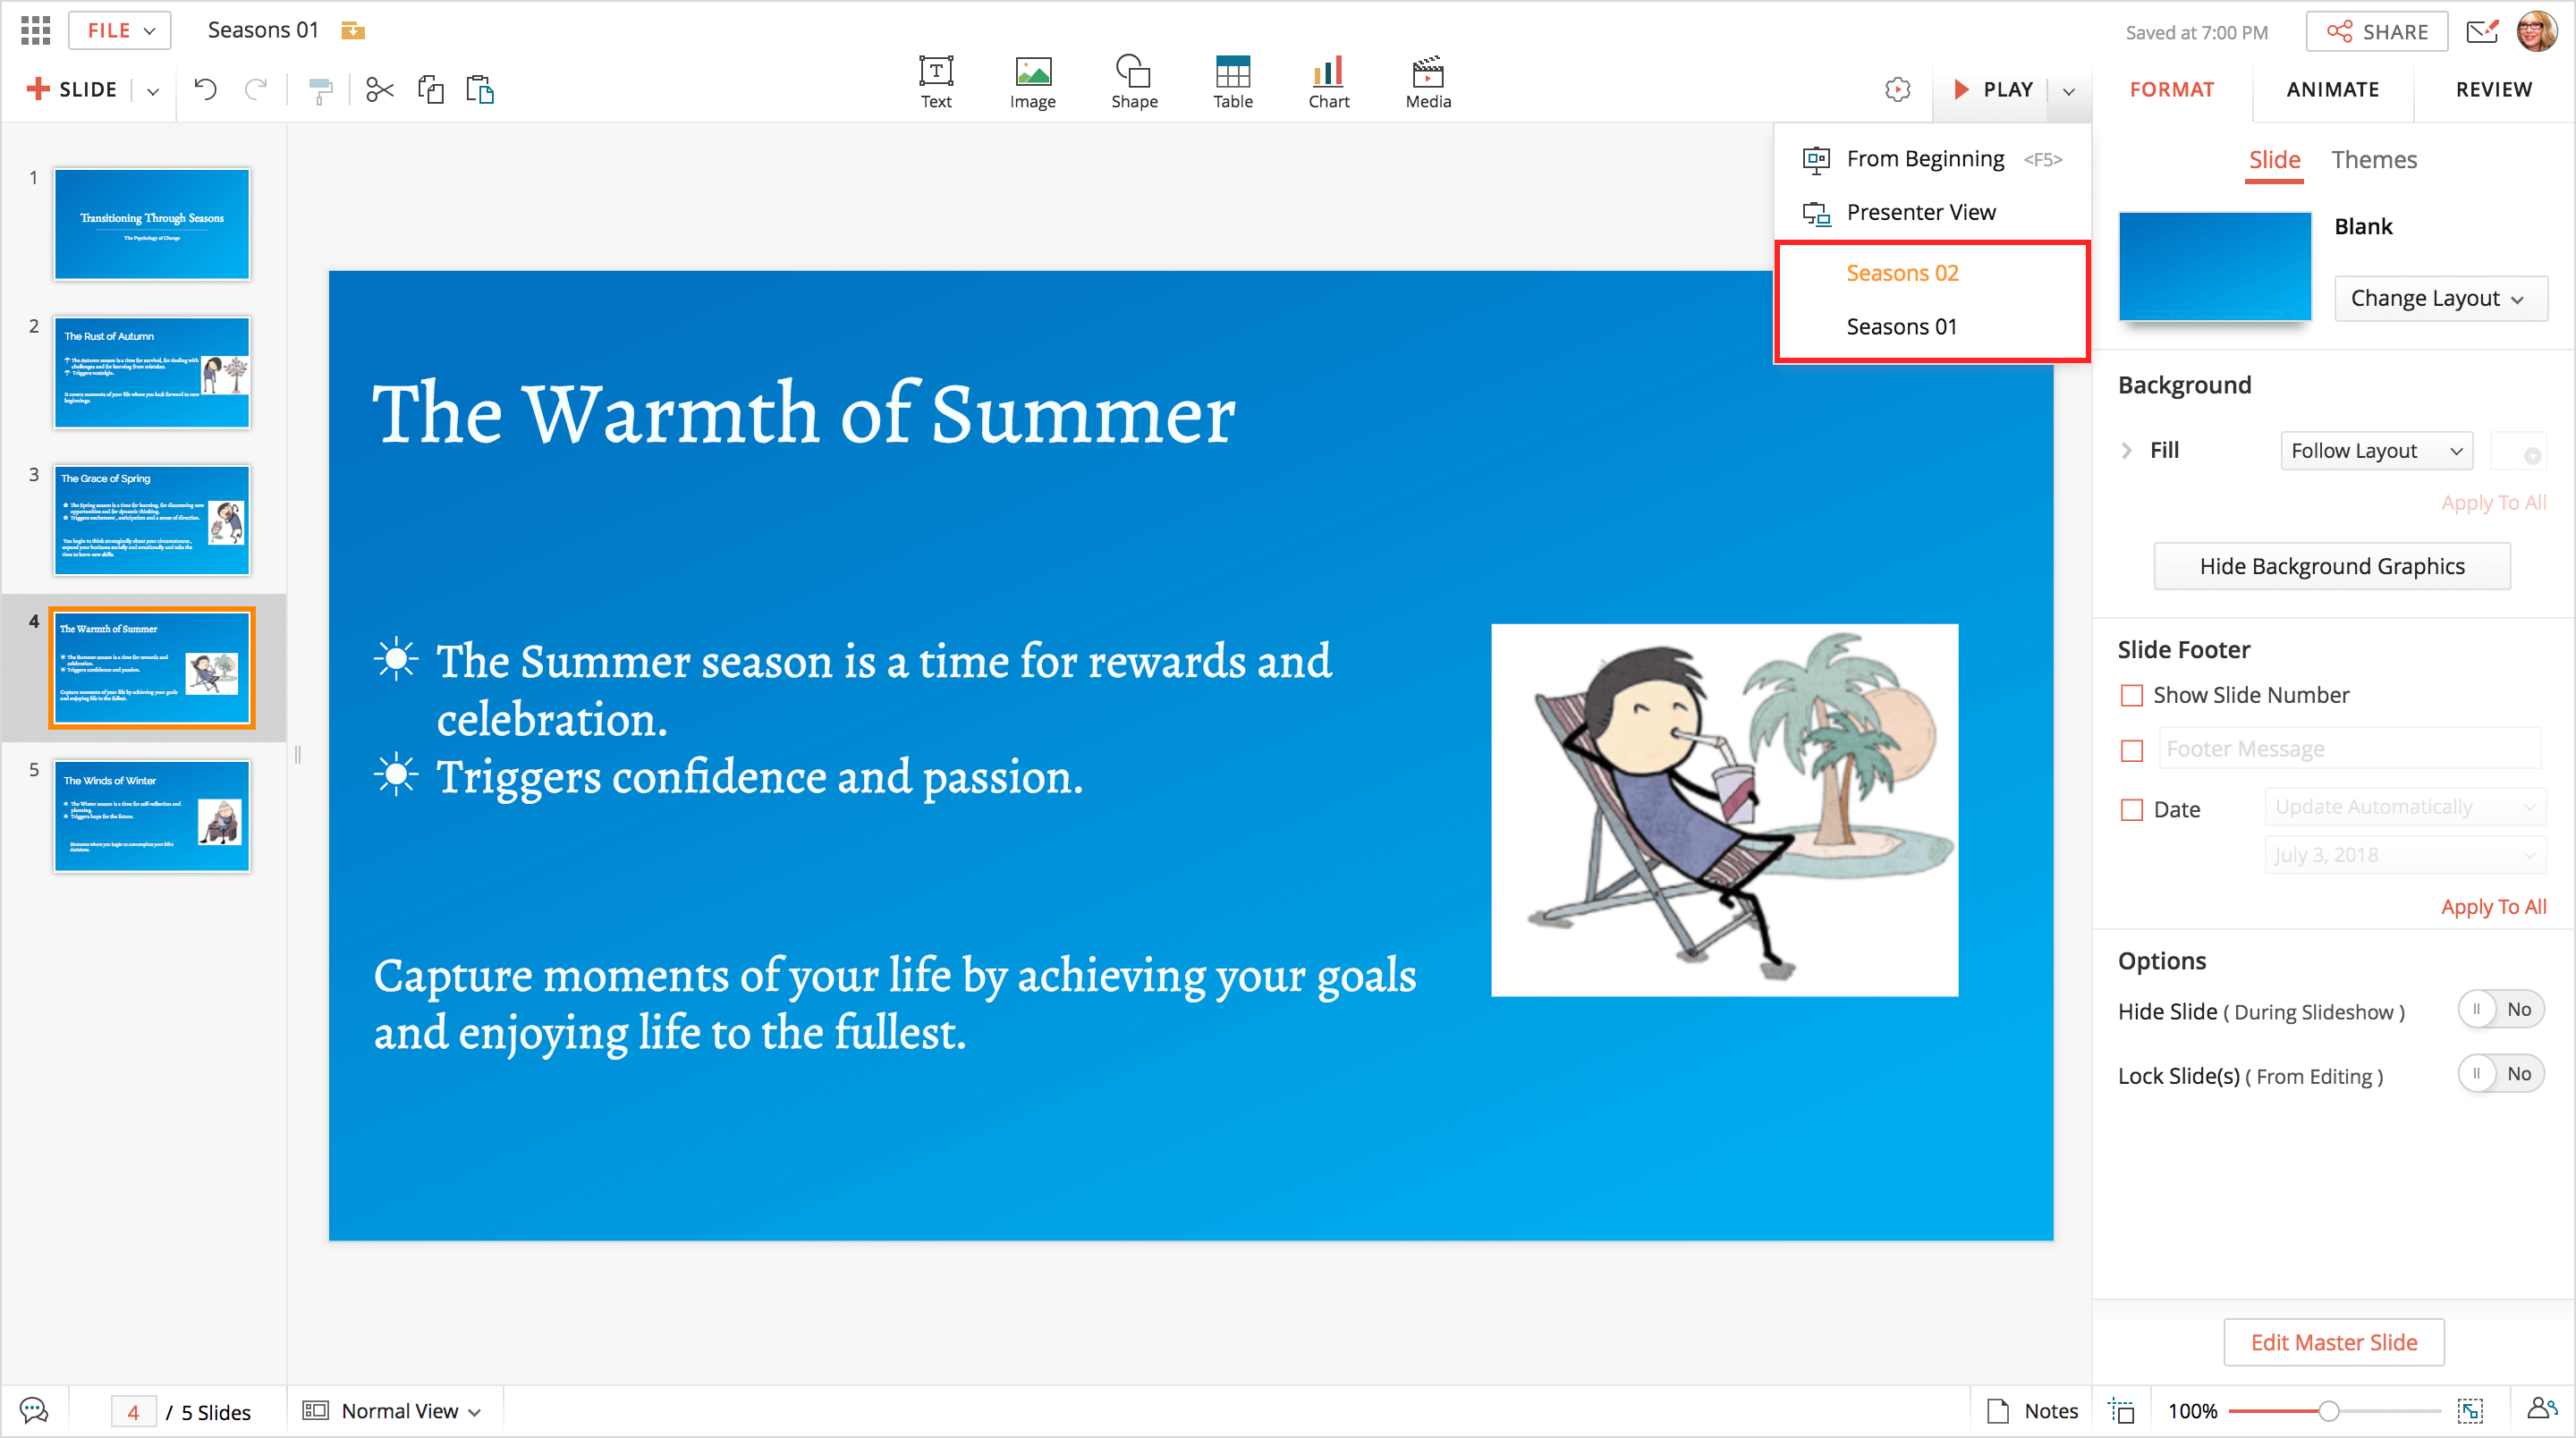Expand the Follow Layout fill dropdown
This screenshot has height=1438, width=2576.
[x=2375, y=451]
